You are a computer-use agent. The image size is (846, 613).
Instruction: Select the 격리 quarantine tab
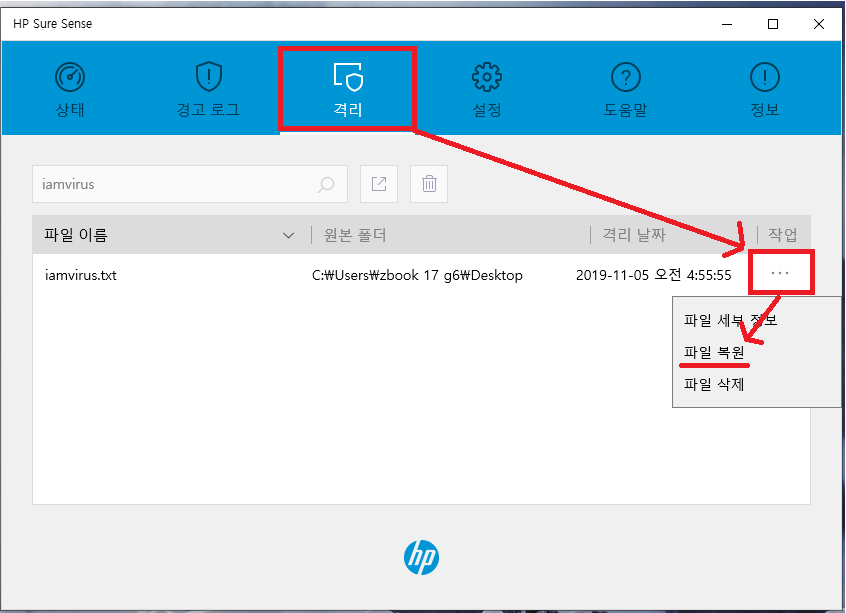point(347,90)
